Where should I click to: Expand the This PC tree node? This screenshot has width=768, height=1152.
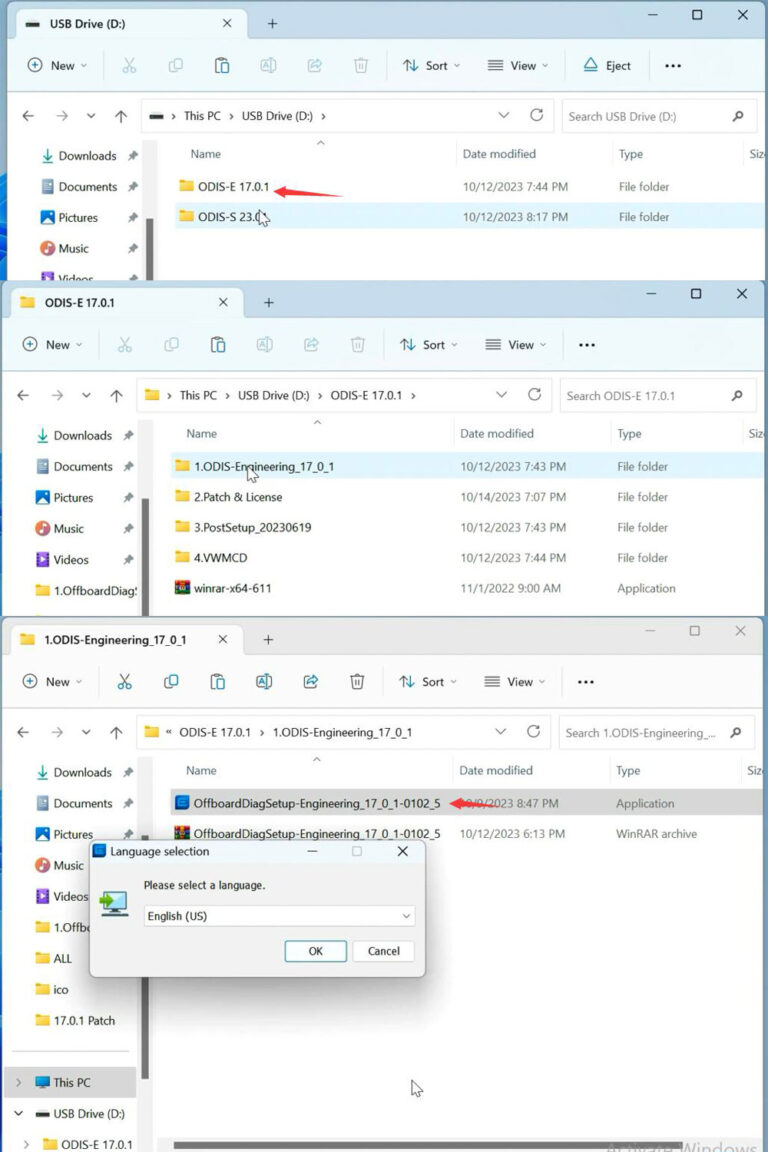(x=20, y=1083)
